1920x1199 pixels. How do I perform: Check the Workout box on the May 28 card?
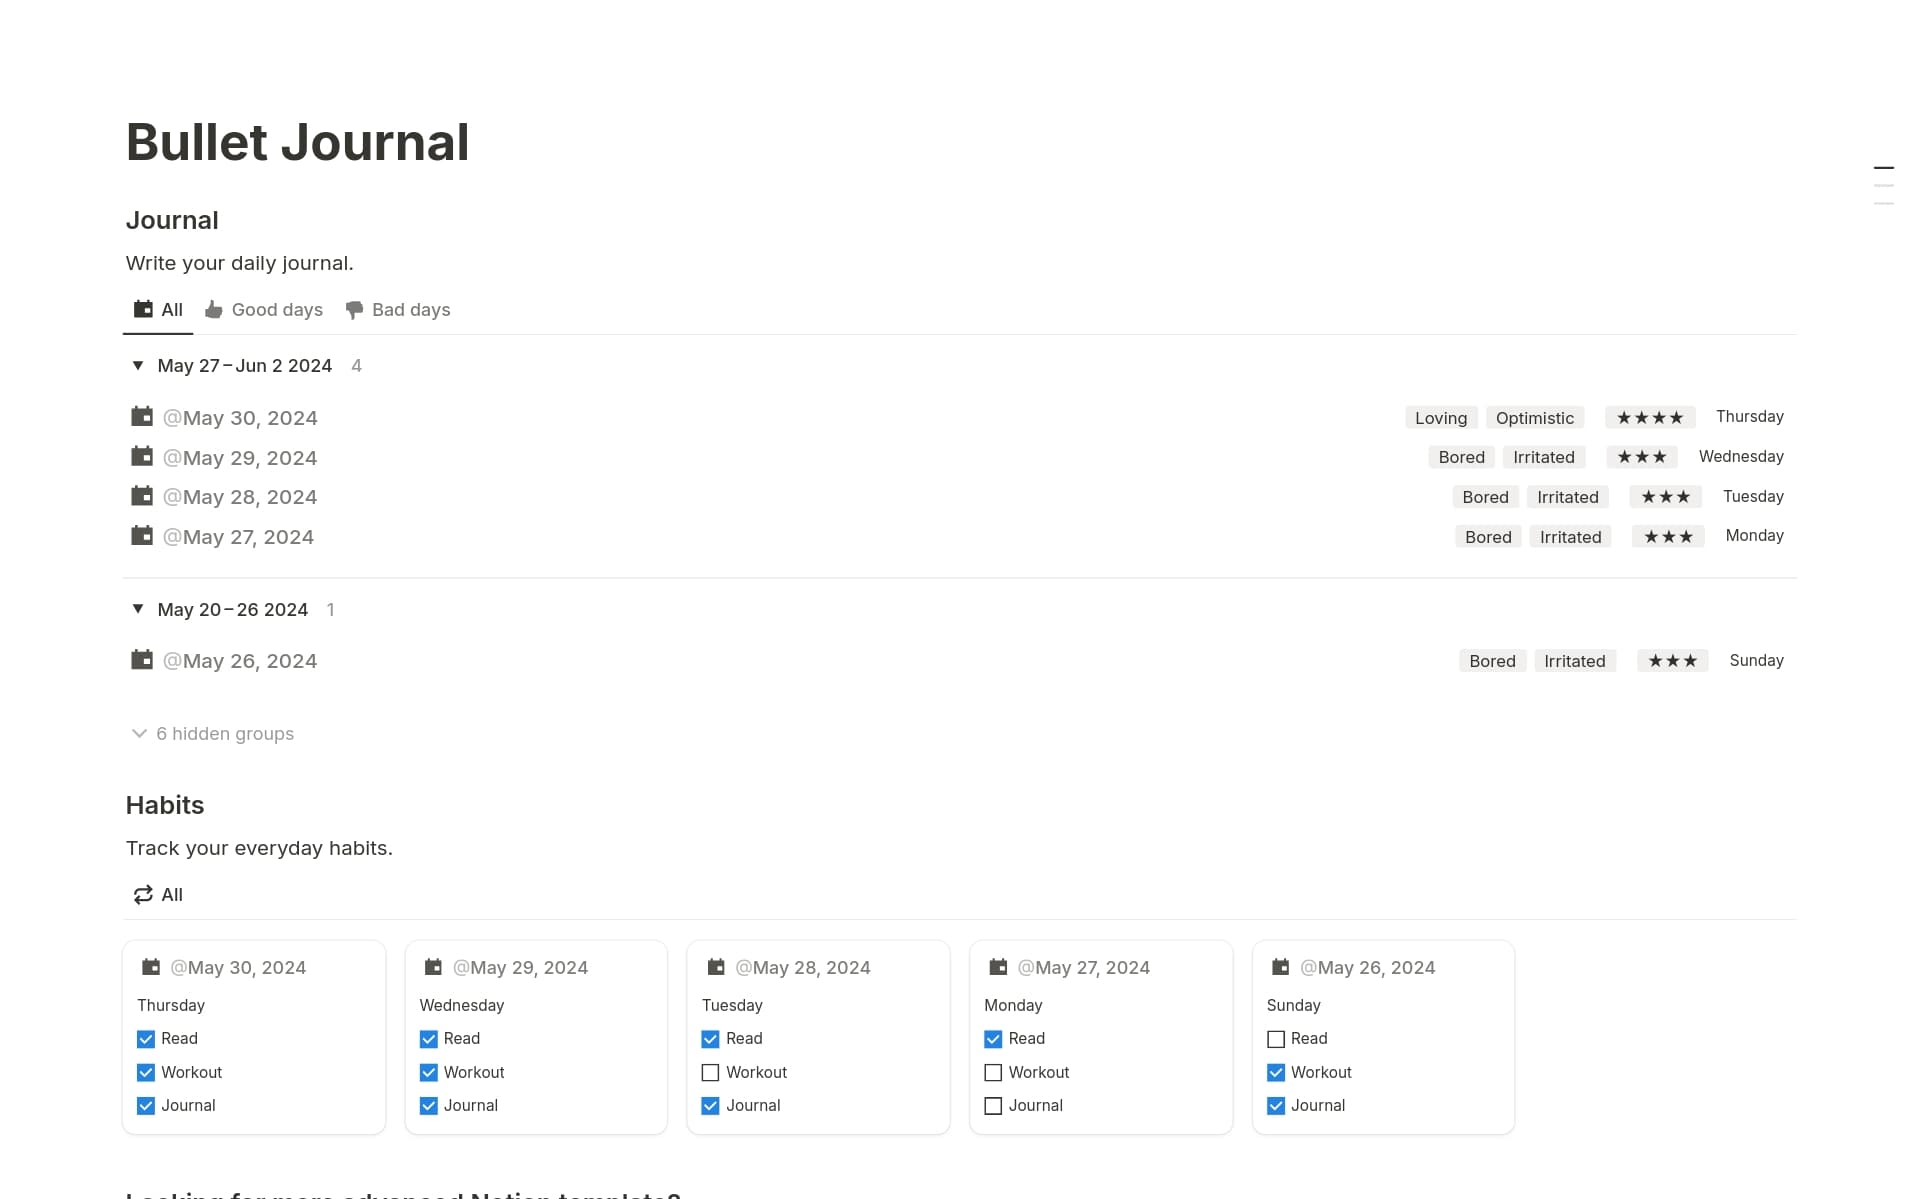pyautogui.click(x=710, y=1072)
